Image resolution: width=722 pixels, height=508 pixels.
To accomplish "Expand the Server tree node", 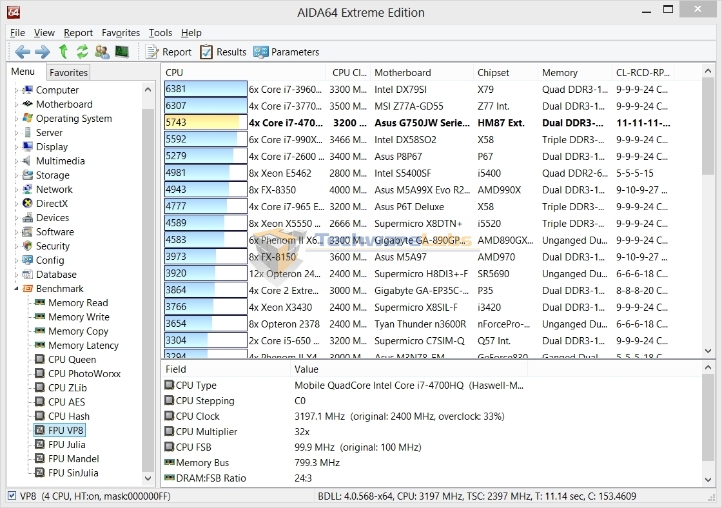I will click(x=17, y=133).
